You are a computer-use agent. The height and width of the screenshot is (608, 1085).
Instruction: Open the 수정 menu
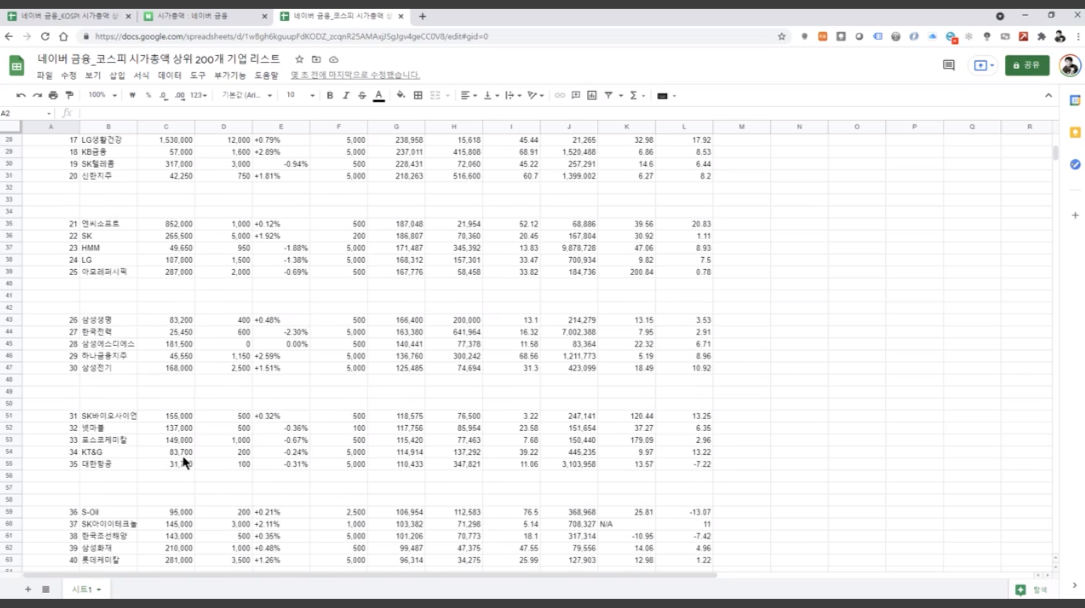(x=69, y=75)
